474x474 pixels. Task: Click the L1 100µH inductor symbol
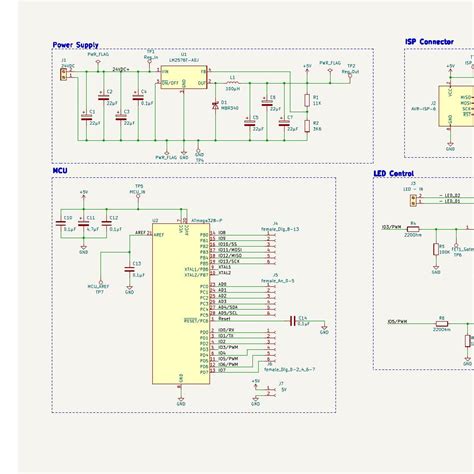232,82
